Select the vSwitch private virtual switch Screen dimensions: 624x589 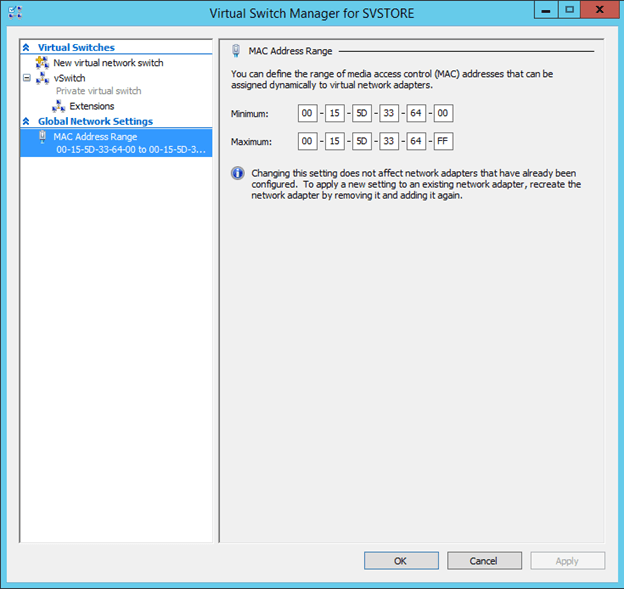[x=70, y=78]
